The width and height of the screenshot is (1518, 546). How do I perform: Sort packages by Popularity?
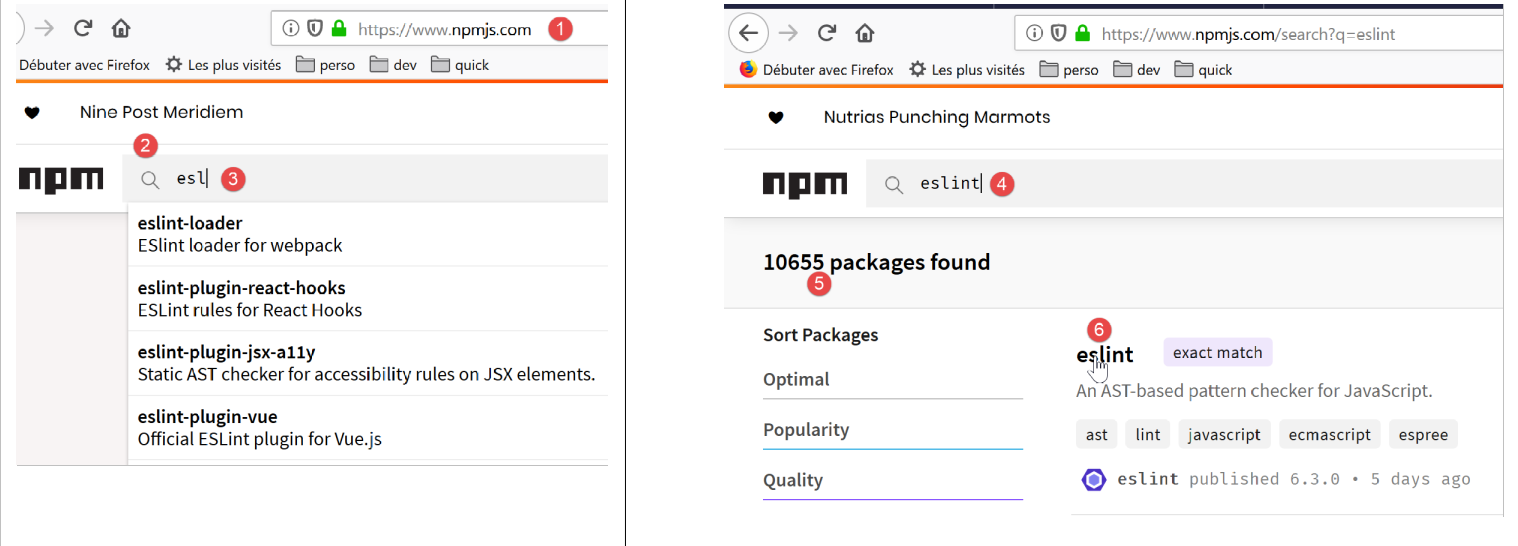point(806,430)
